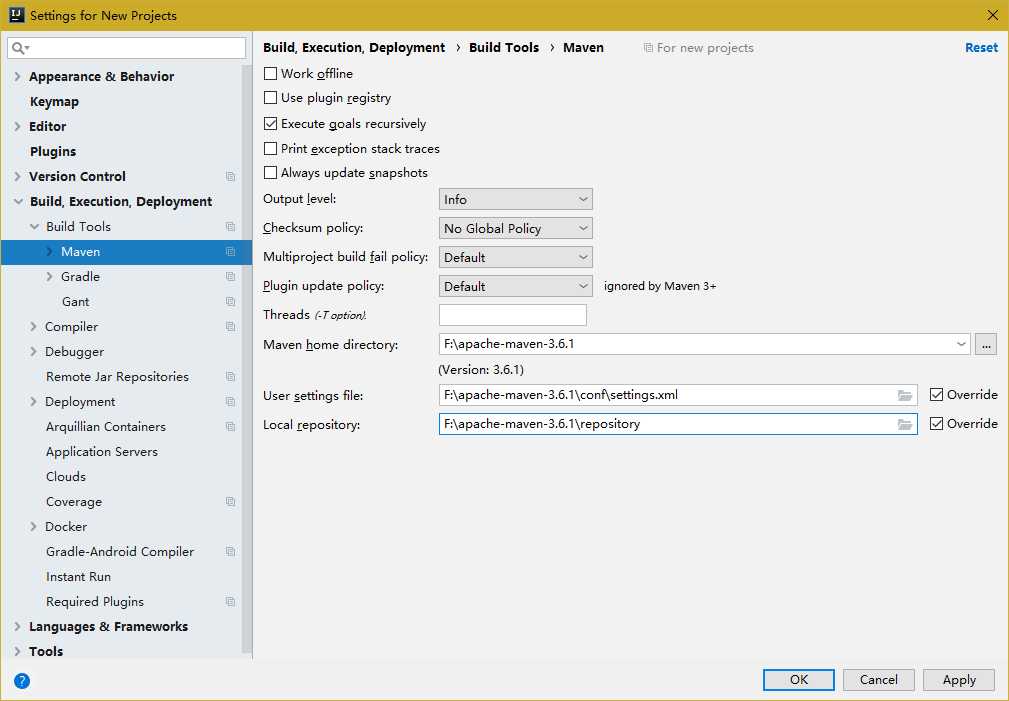Open the Plugin update policy dropdown

coord(515,286)
